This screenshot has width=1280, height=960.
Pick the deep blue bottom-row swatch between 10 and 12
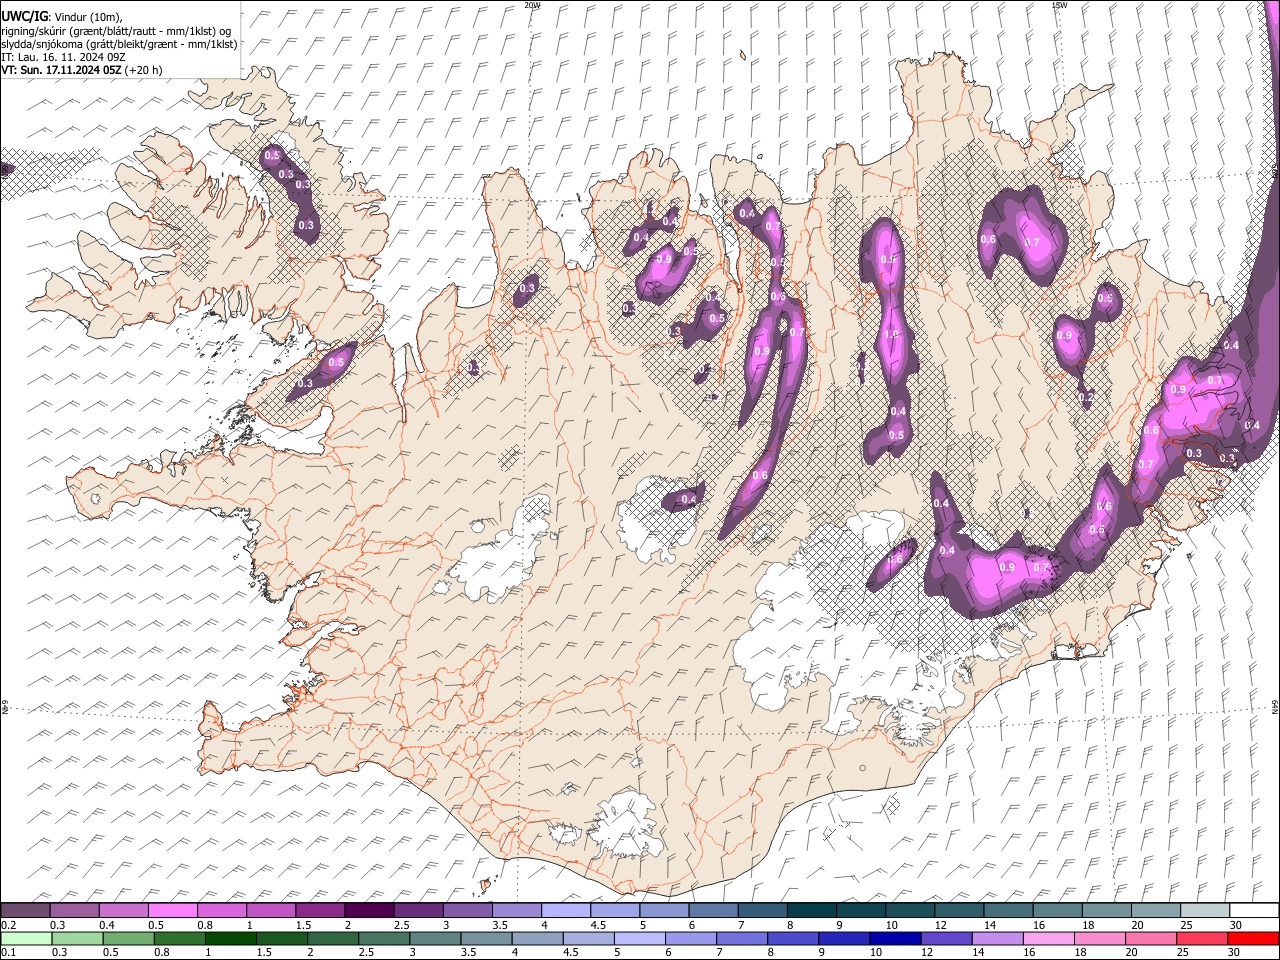[895, 938]
